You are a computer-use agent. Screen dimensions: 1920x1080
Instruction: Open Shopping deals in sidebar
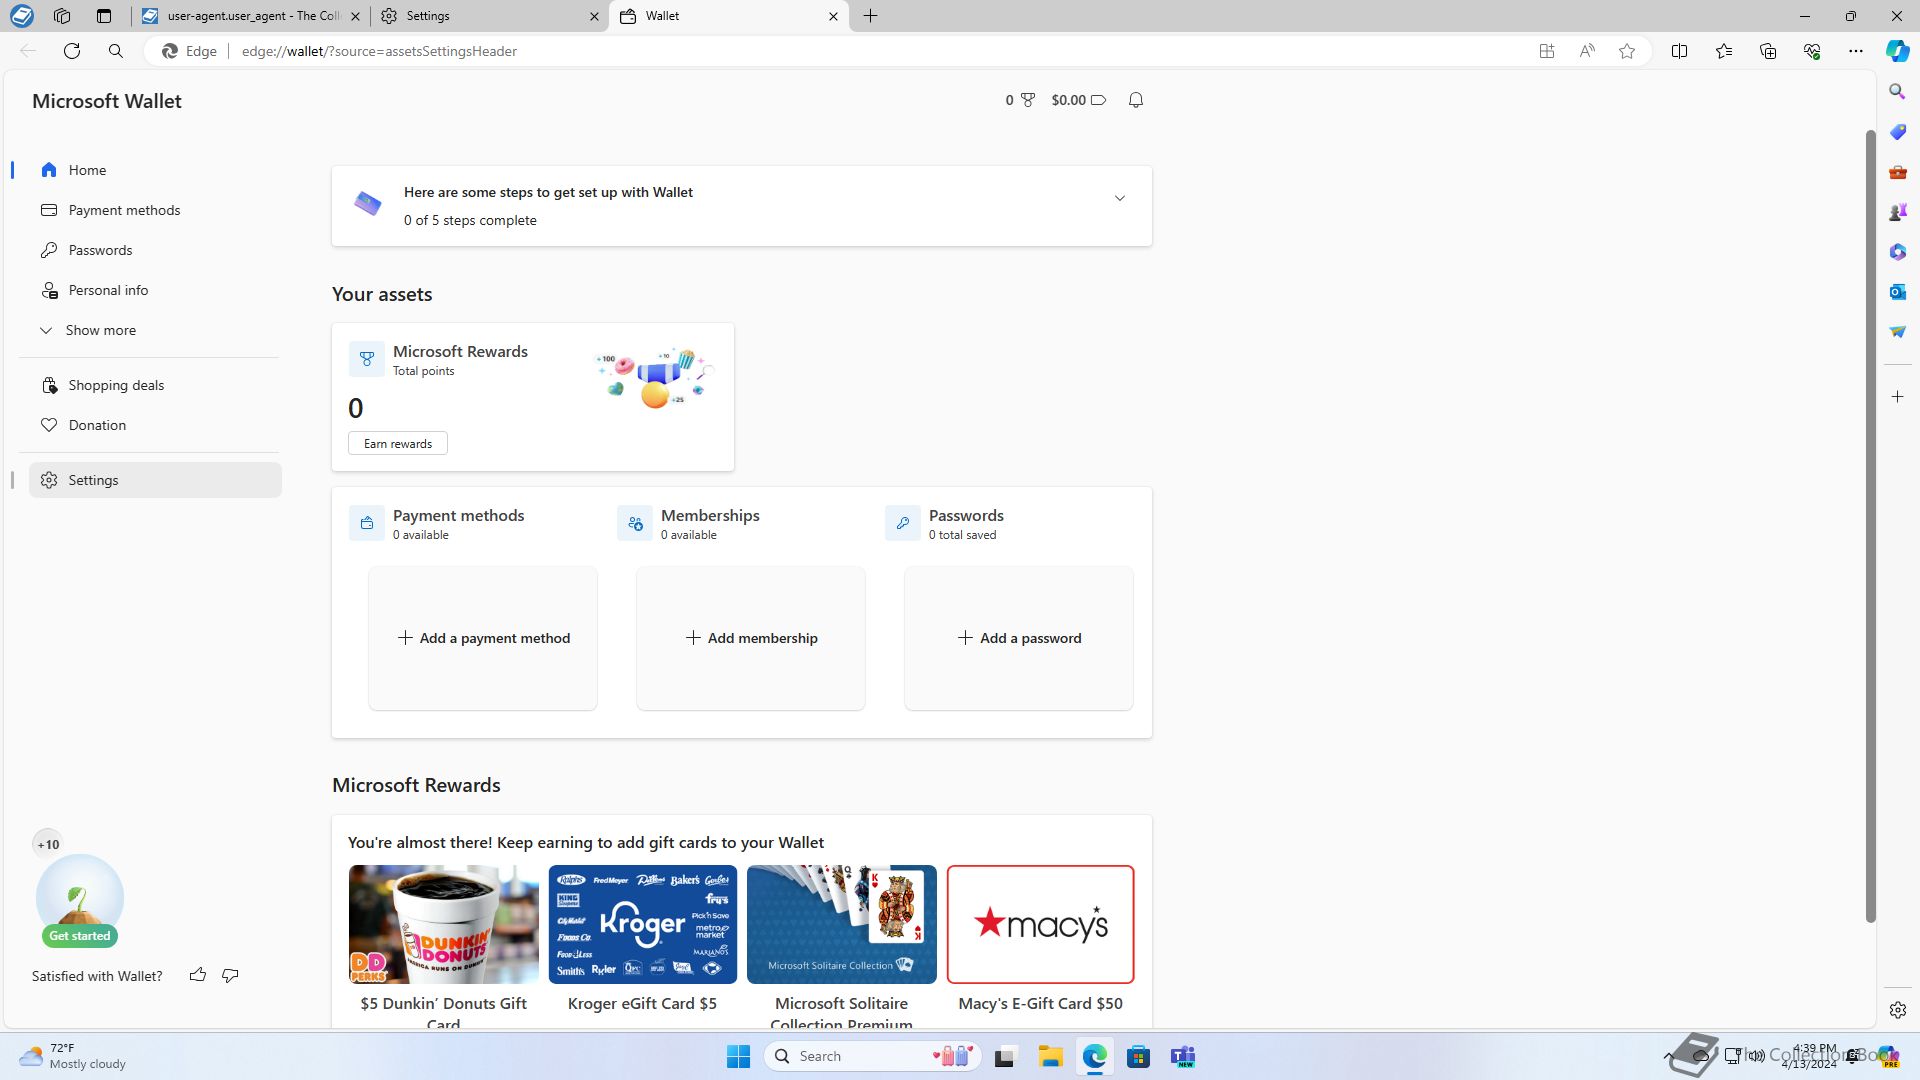[x=155, y=385]
